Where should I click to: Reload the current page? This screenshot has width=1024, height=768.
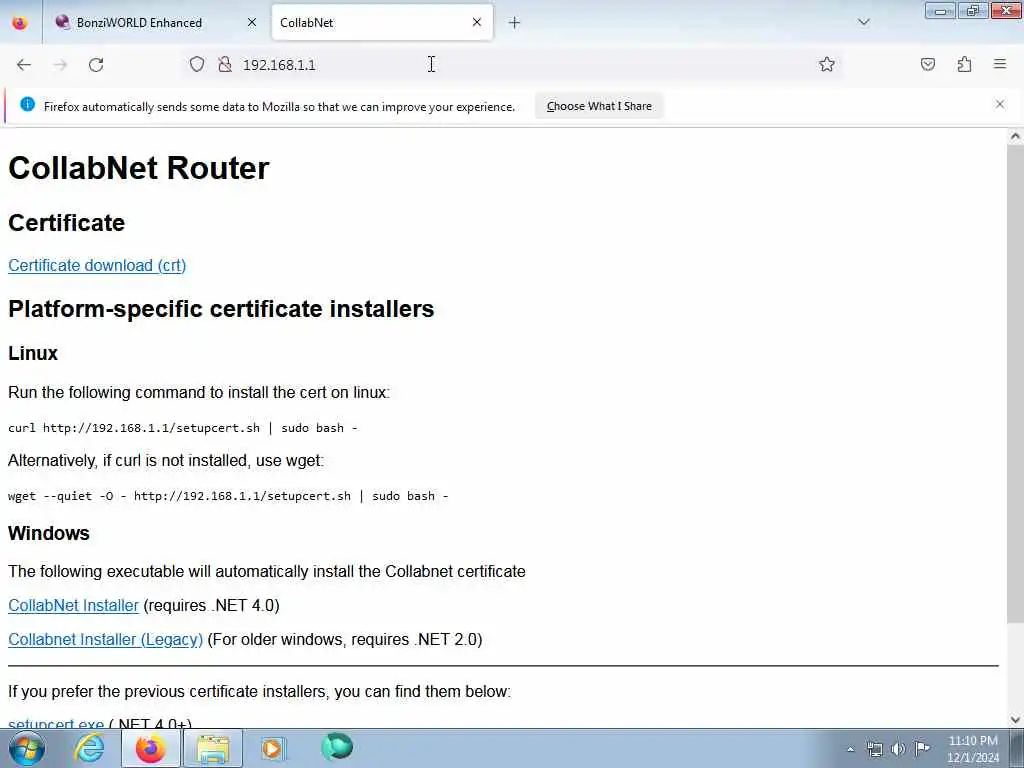(96, 65)
